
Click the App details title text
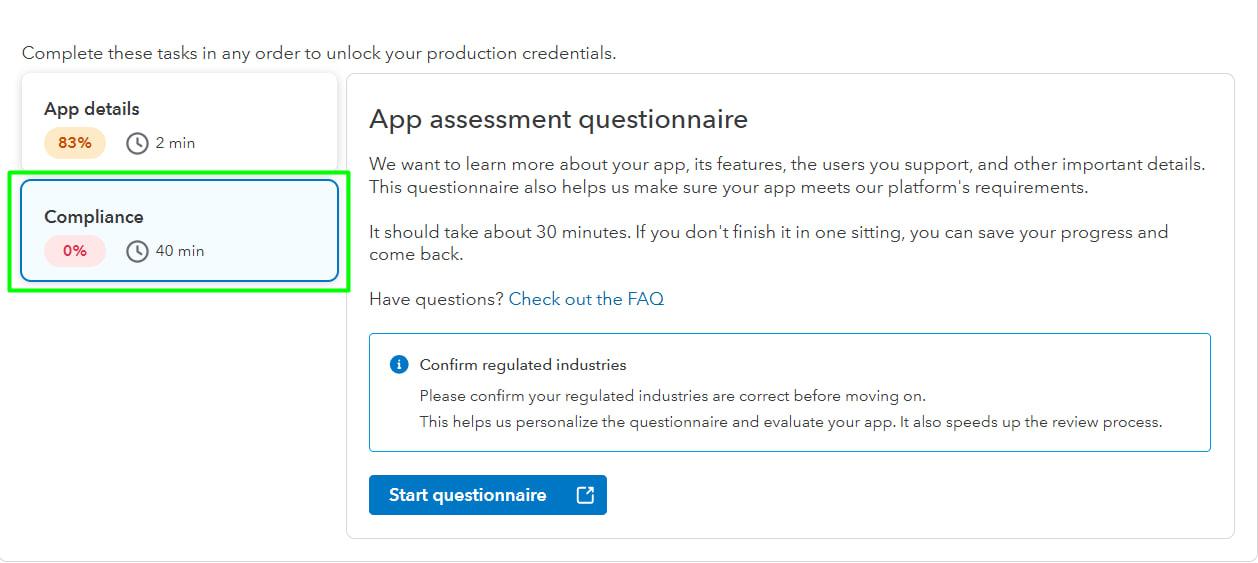pos(92,109)
